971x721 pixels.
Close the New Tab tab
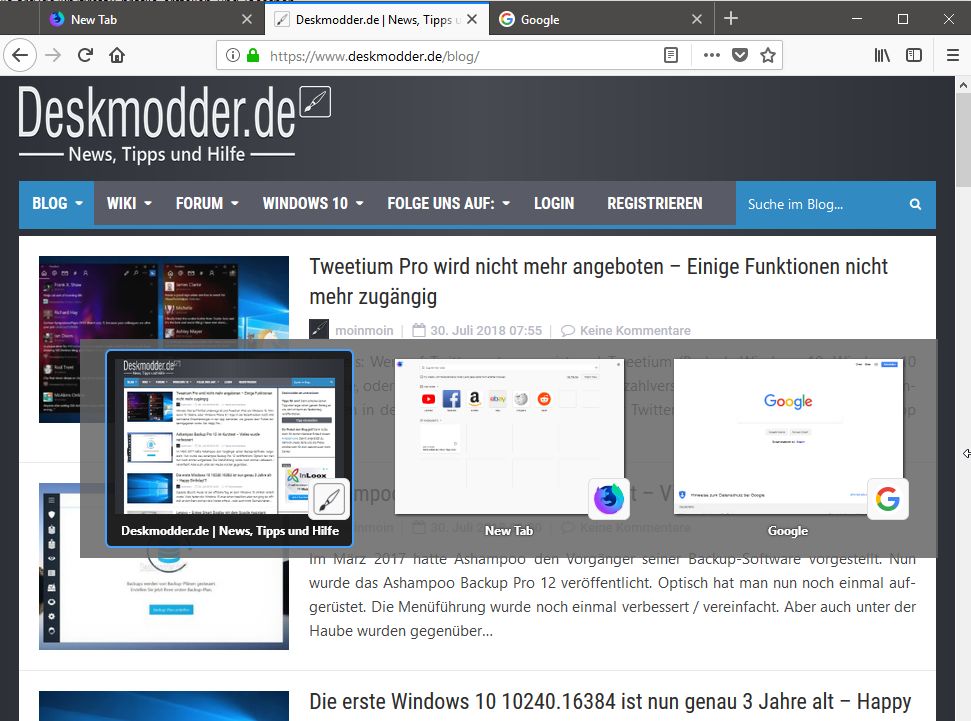(x=246, y=19)
